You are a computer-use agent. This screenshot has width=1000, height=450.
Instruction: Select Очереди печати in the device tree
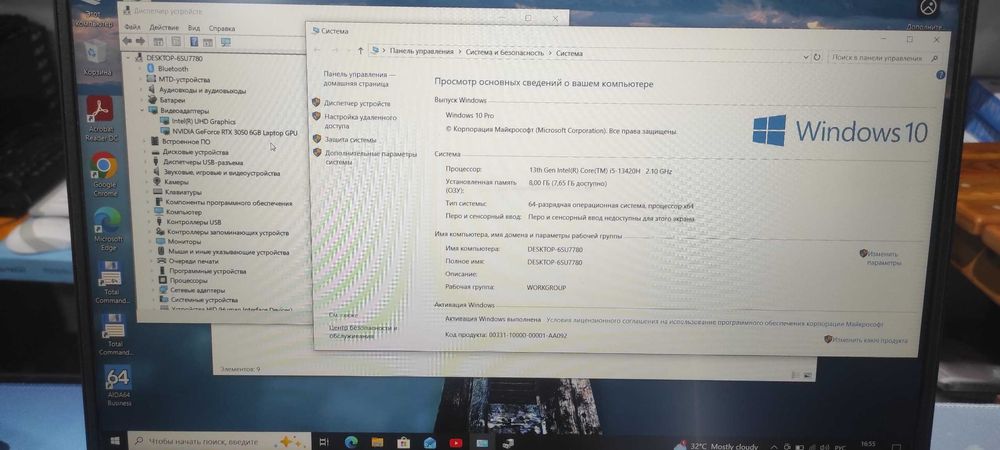tap(194, 261)
